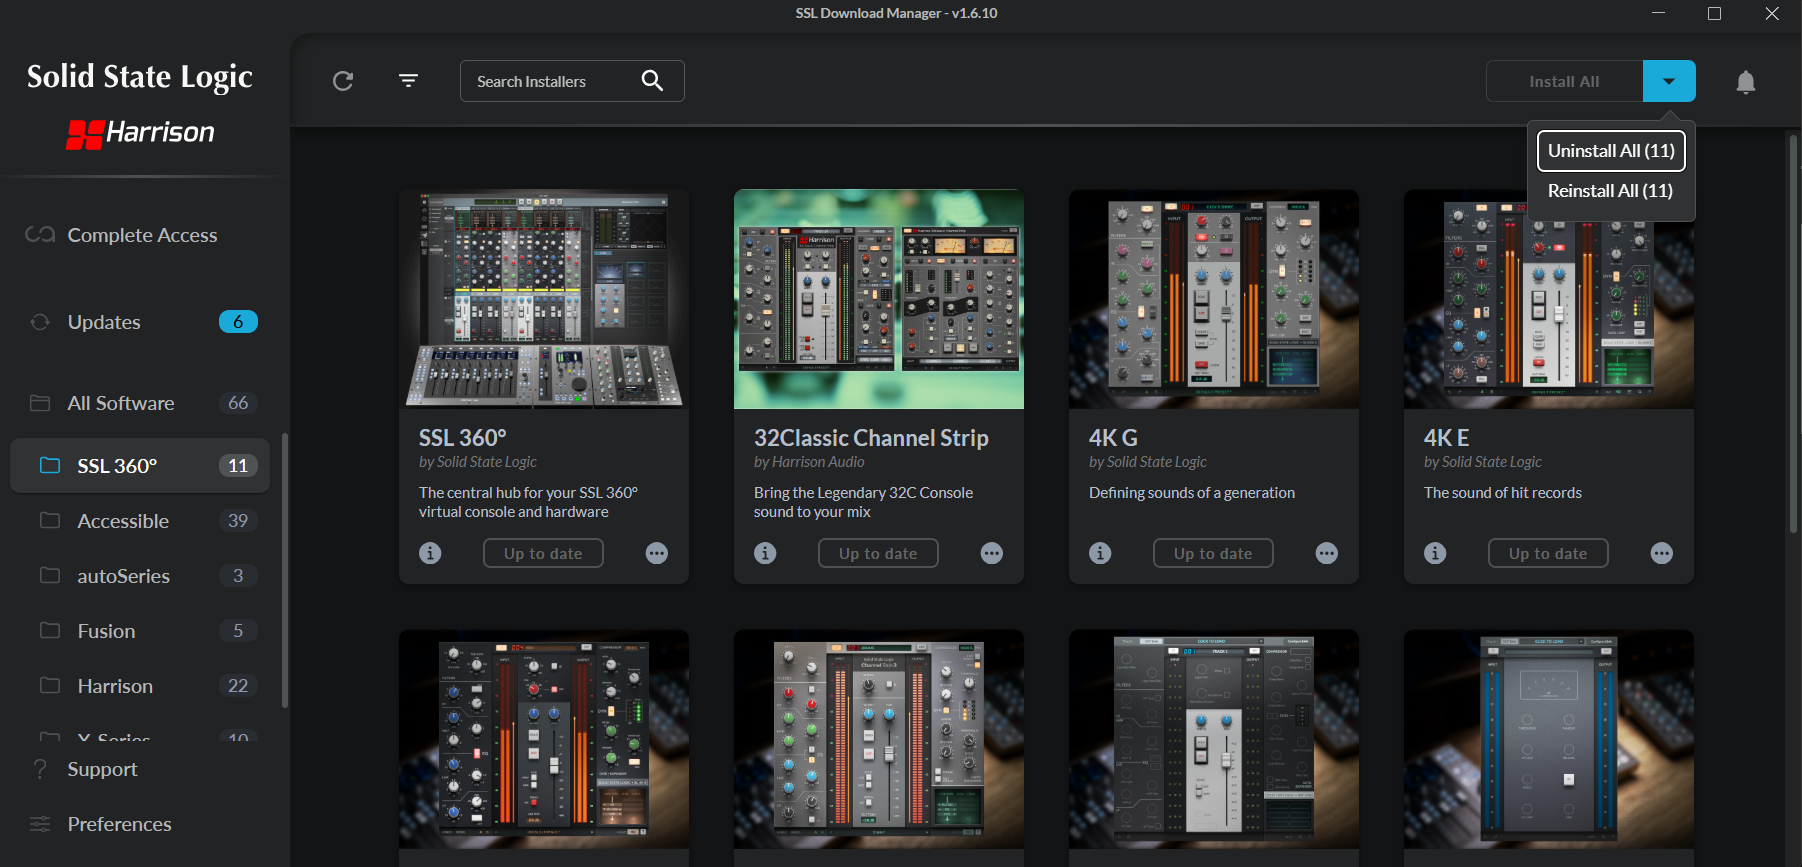The height and width of the screenshot is (867, 1802).
Task: Click the Accessible count 39
Action: click(x=238, y=521)
